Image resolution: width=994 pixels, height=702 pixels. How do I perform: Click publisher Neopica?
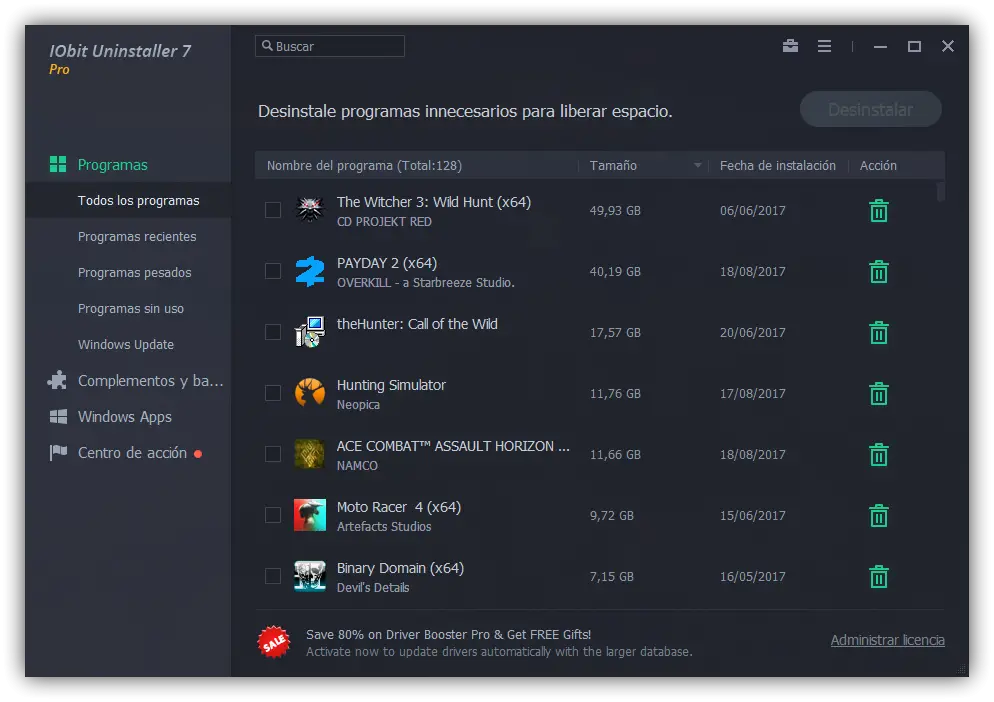(358, 405)
